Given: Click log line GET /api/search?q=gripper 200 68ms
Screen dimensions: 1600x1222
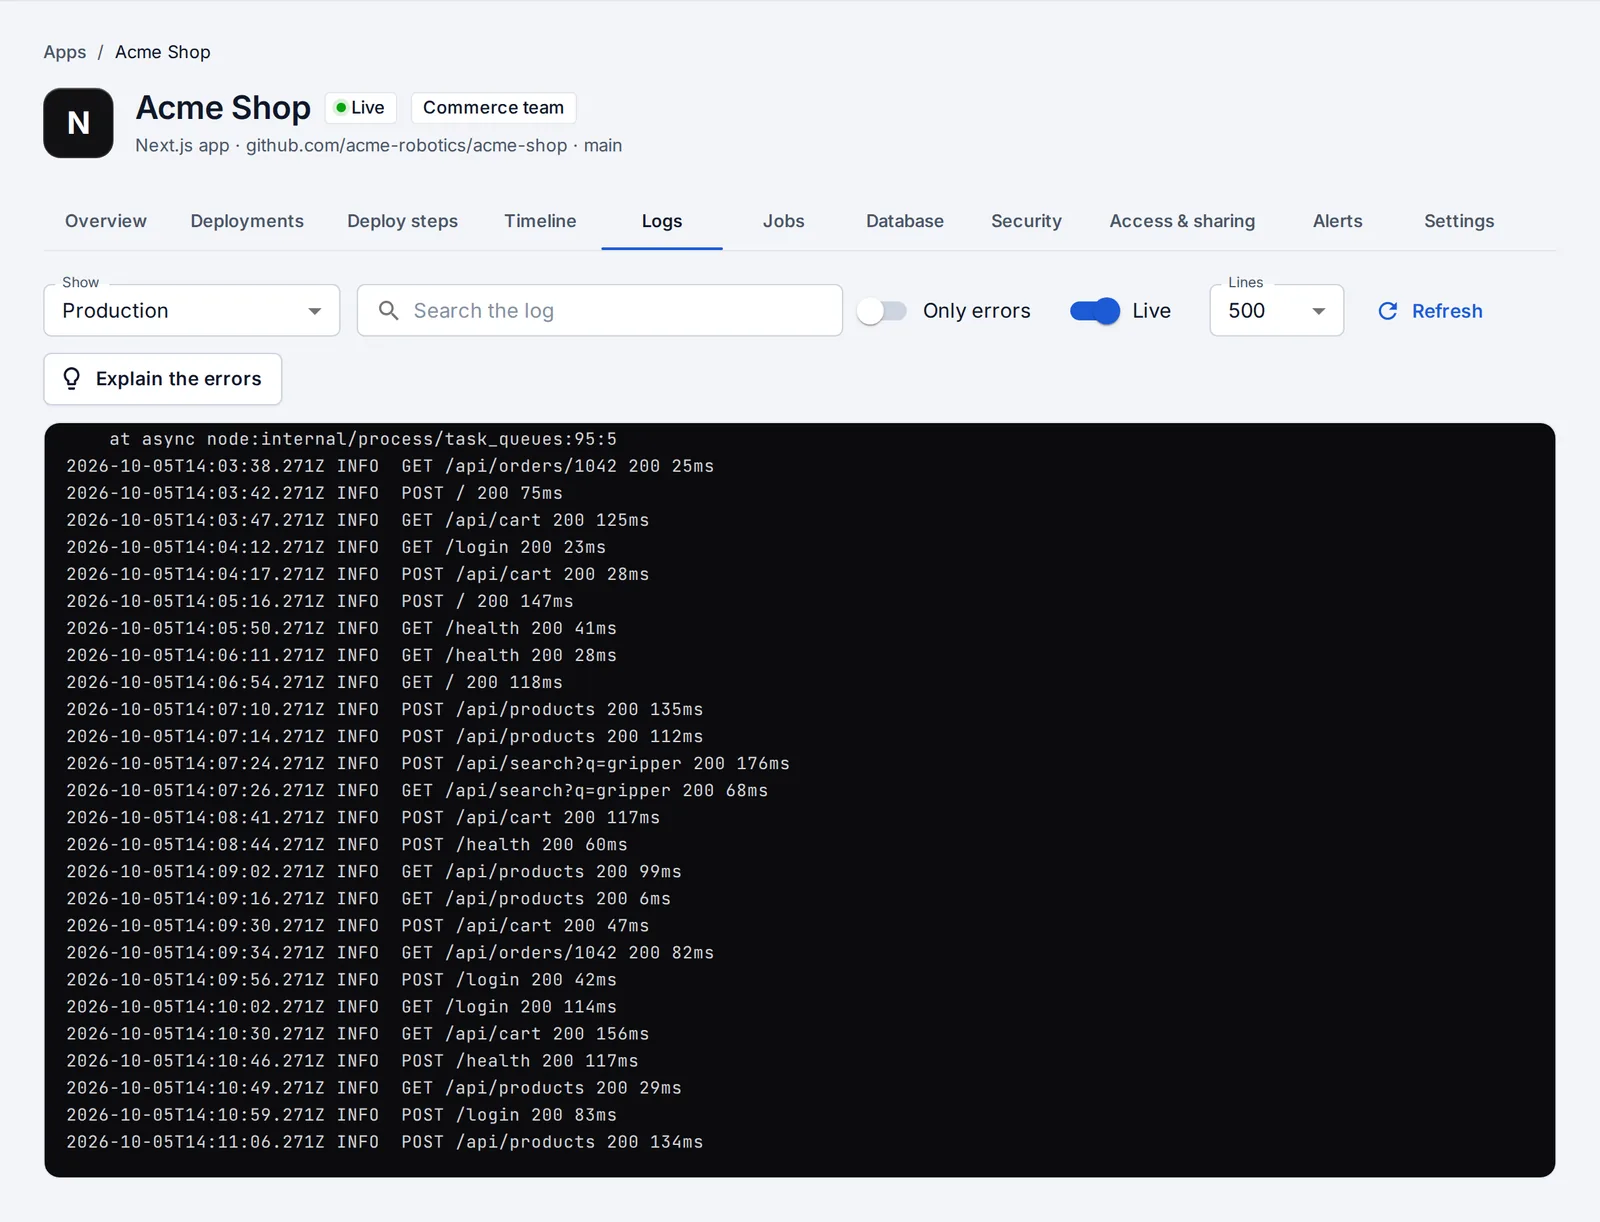Looking at the screenshot, I should click(417, 790).
